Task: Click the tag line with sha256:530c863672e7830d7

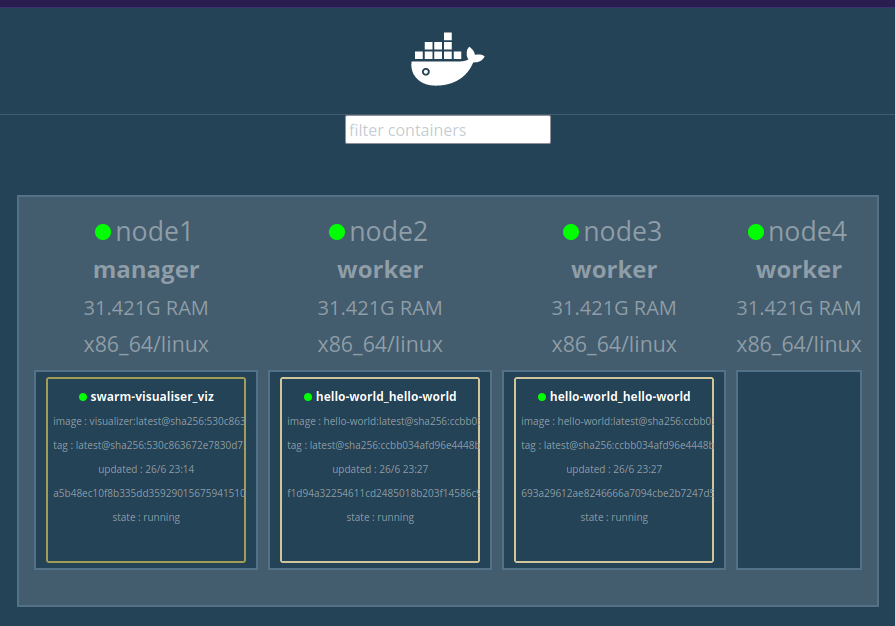Action: click(x=149, y=445)
